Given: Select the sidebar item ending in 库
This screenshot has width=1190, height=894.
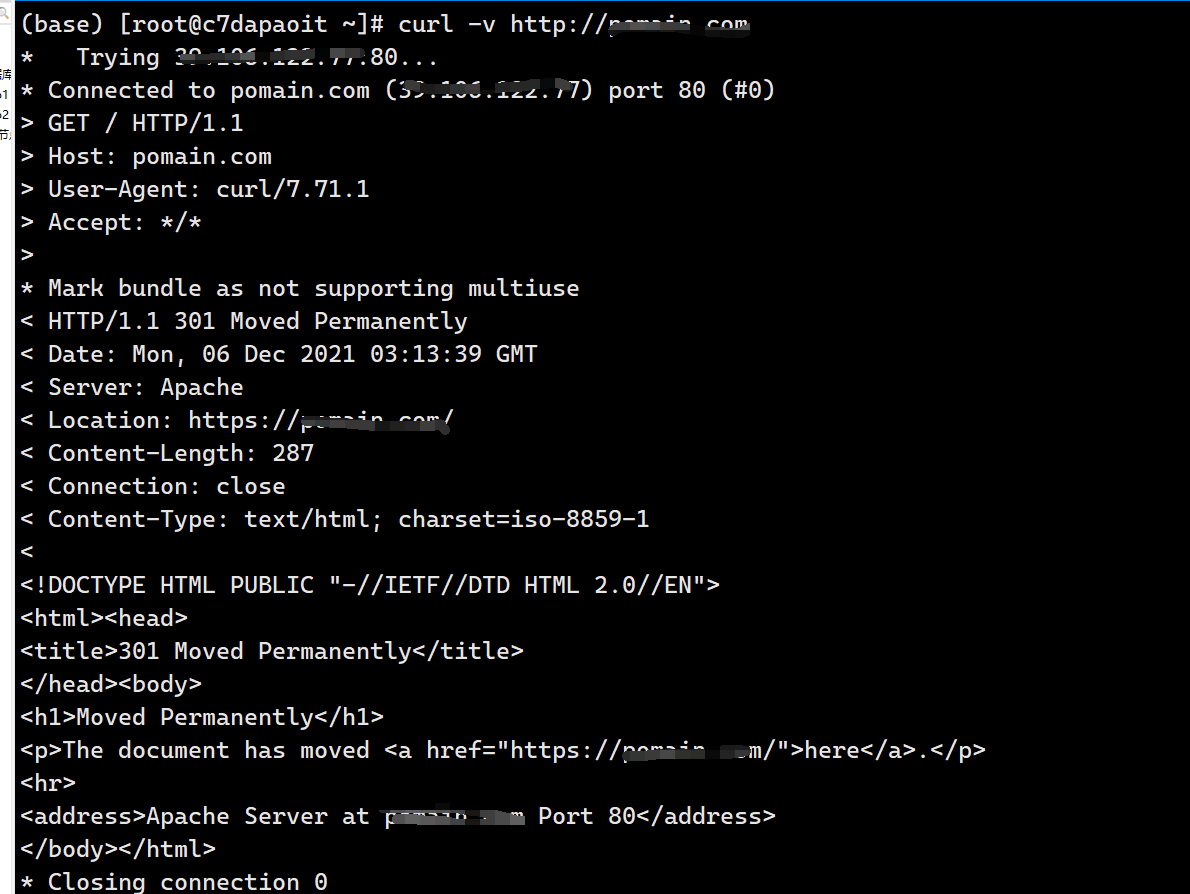Looking at the screenshot, I should (5, 73).
